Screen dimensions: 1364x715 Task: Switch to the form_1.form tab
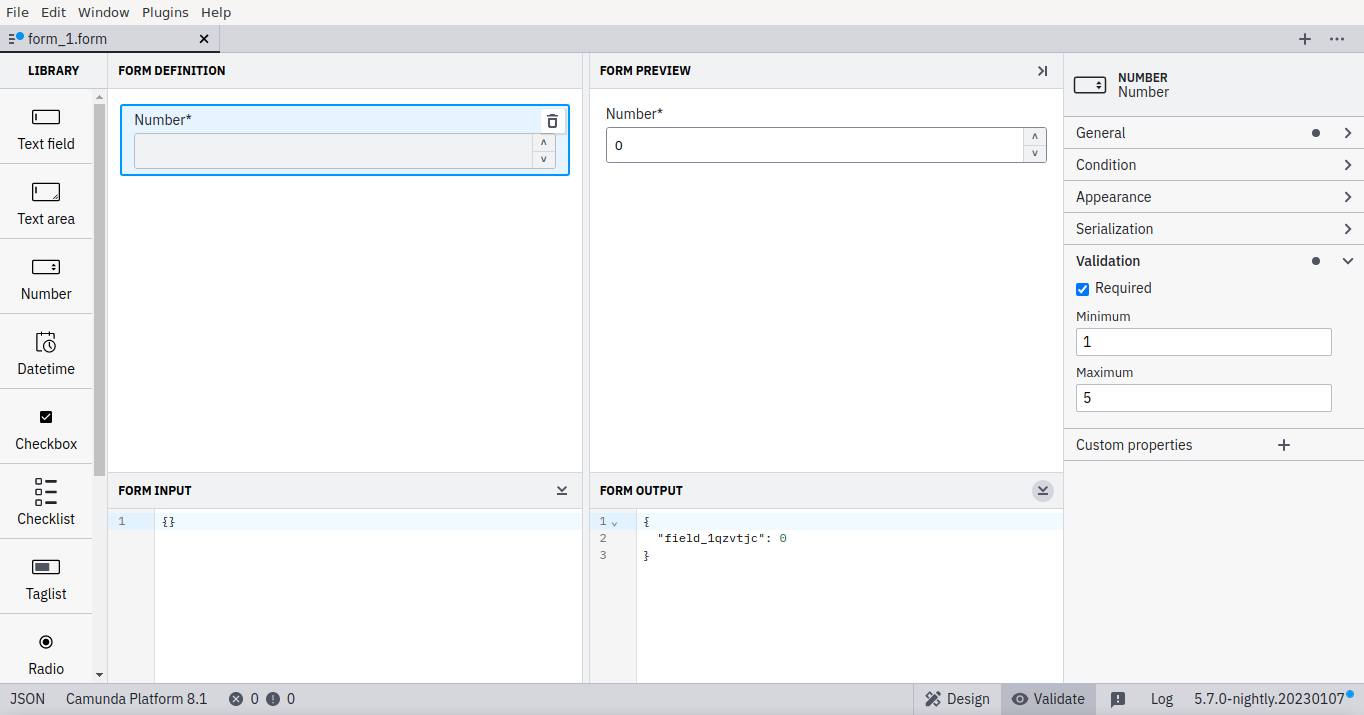[x=100, y=39]
